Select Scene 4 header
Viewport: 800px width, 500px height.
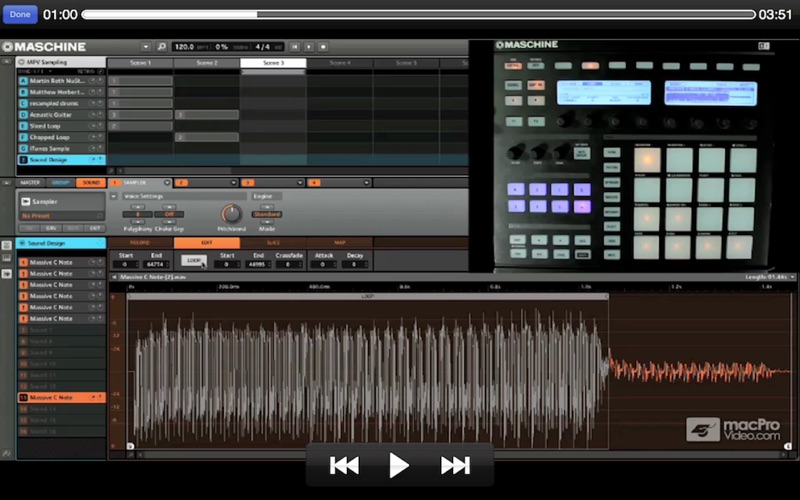[x=339, y=63]
